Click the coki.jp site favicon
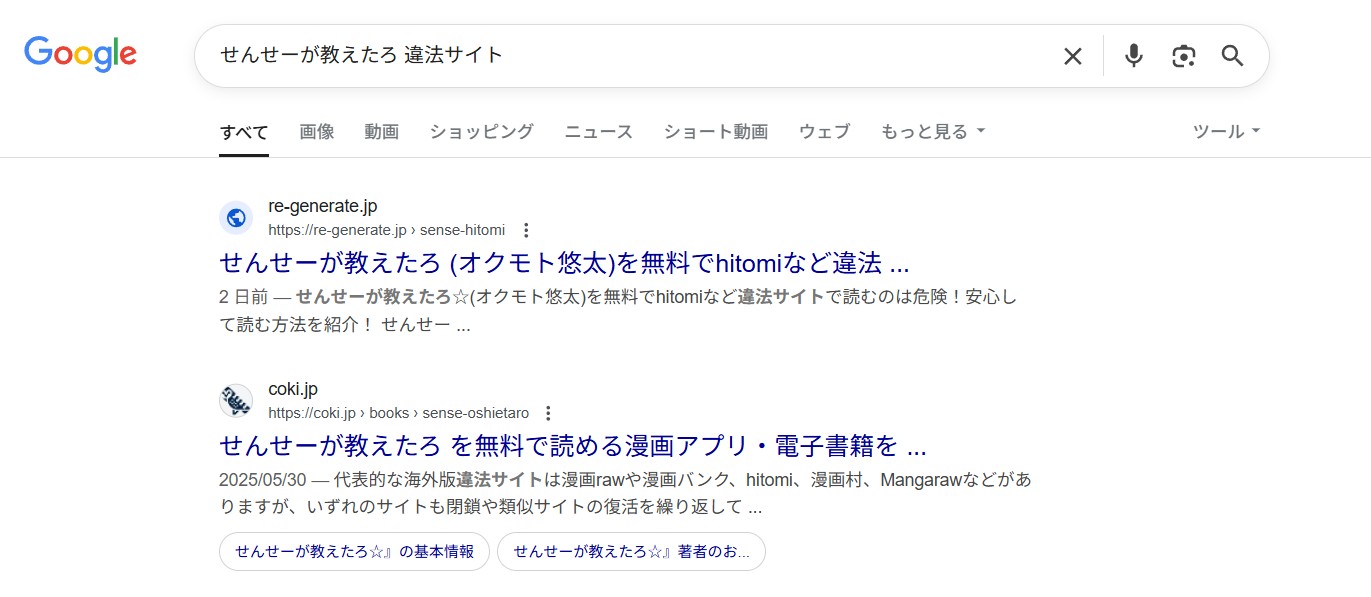Viewport: 1371px width, 597px height. pyautogui.click(x=235, y=400)
